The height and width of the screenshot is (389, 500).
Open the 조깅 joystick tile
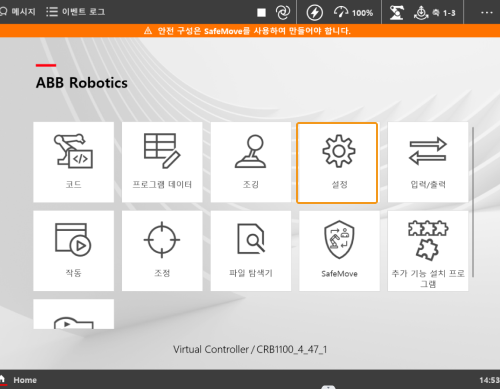[251, 162]
